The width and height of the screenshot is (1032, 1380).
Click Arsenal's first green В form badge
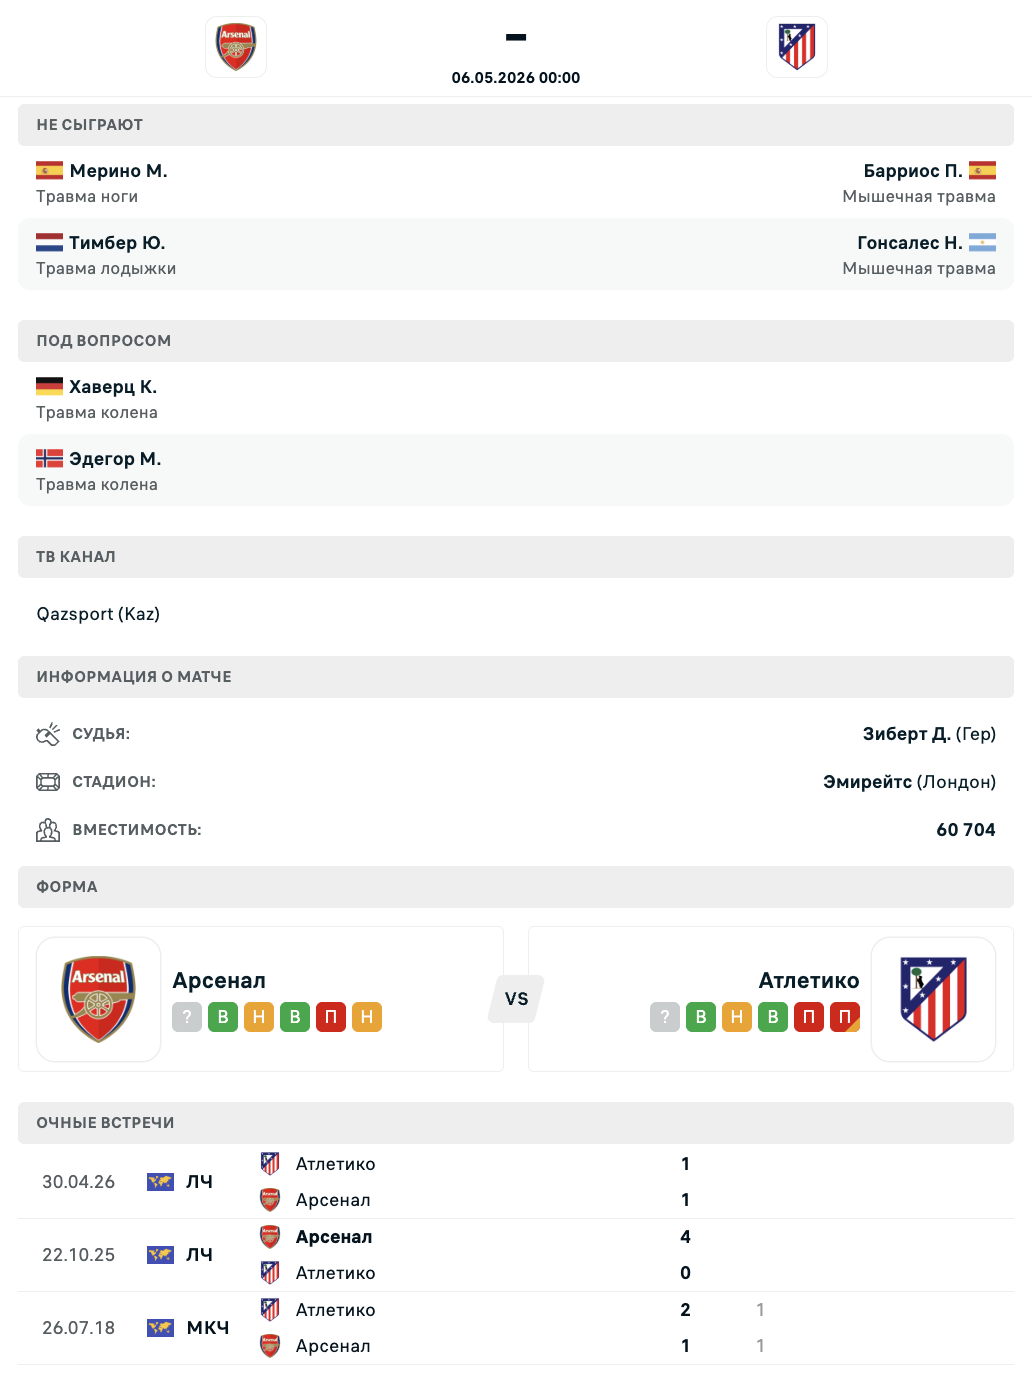[x=223, y=1017]
